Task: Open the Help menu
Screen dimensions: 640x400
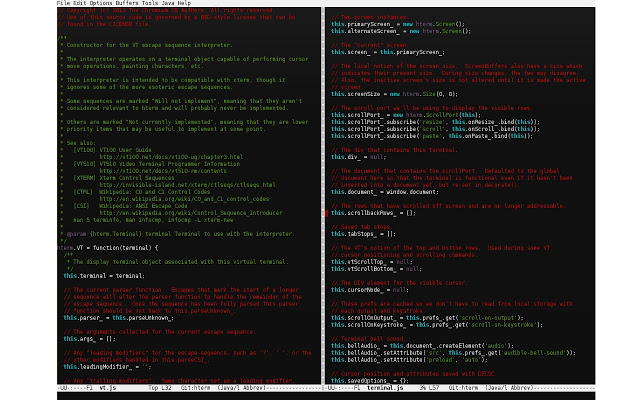Action: pos(184,3)
